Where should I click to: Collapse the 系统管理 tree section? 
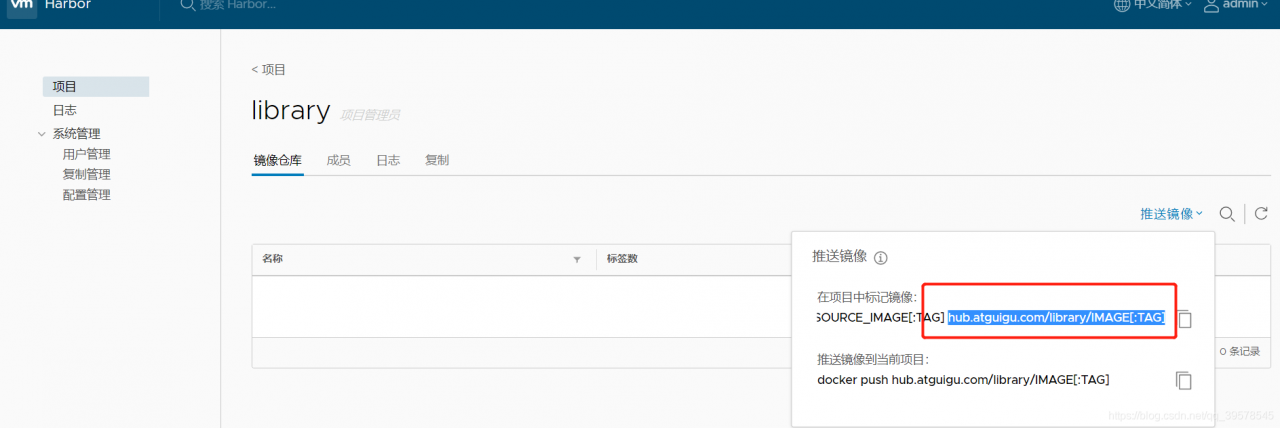click(x=42, y=133)
